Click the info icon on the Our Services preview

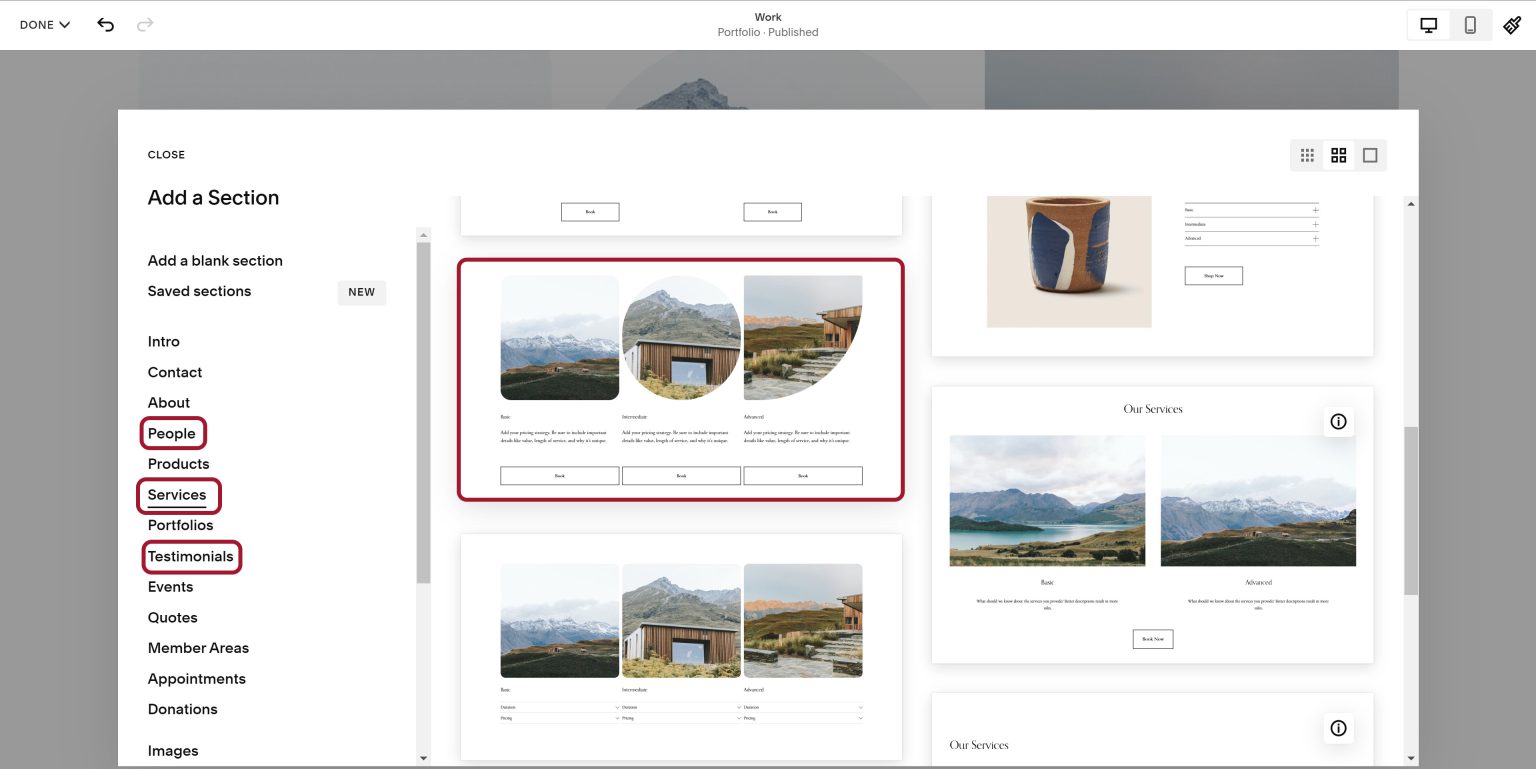[x=1338, y=421]
